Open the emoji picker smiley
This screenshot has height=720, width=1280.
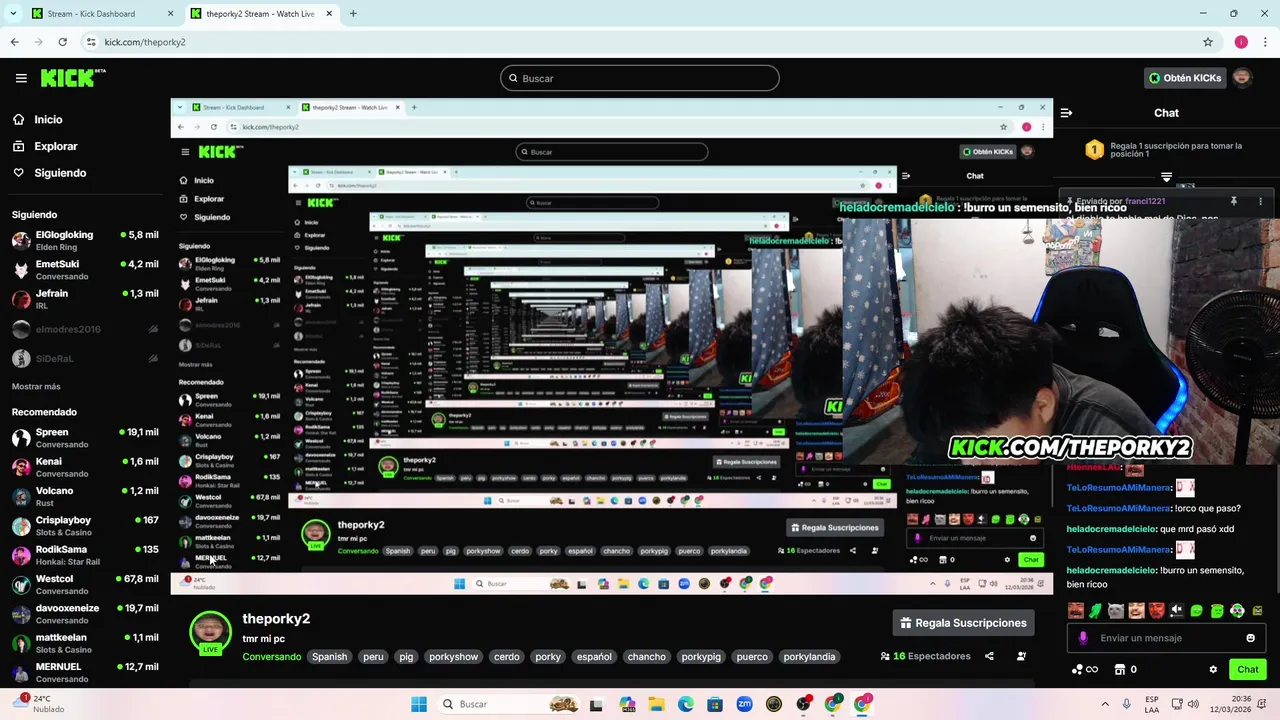[1250, 638]
